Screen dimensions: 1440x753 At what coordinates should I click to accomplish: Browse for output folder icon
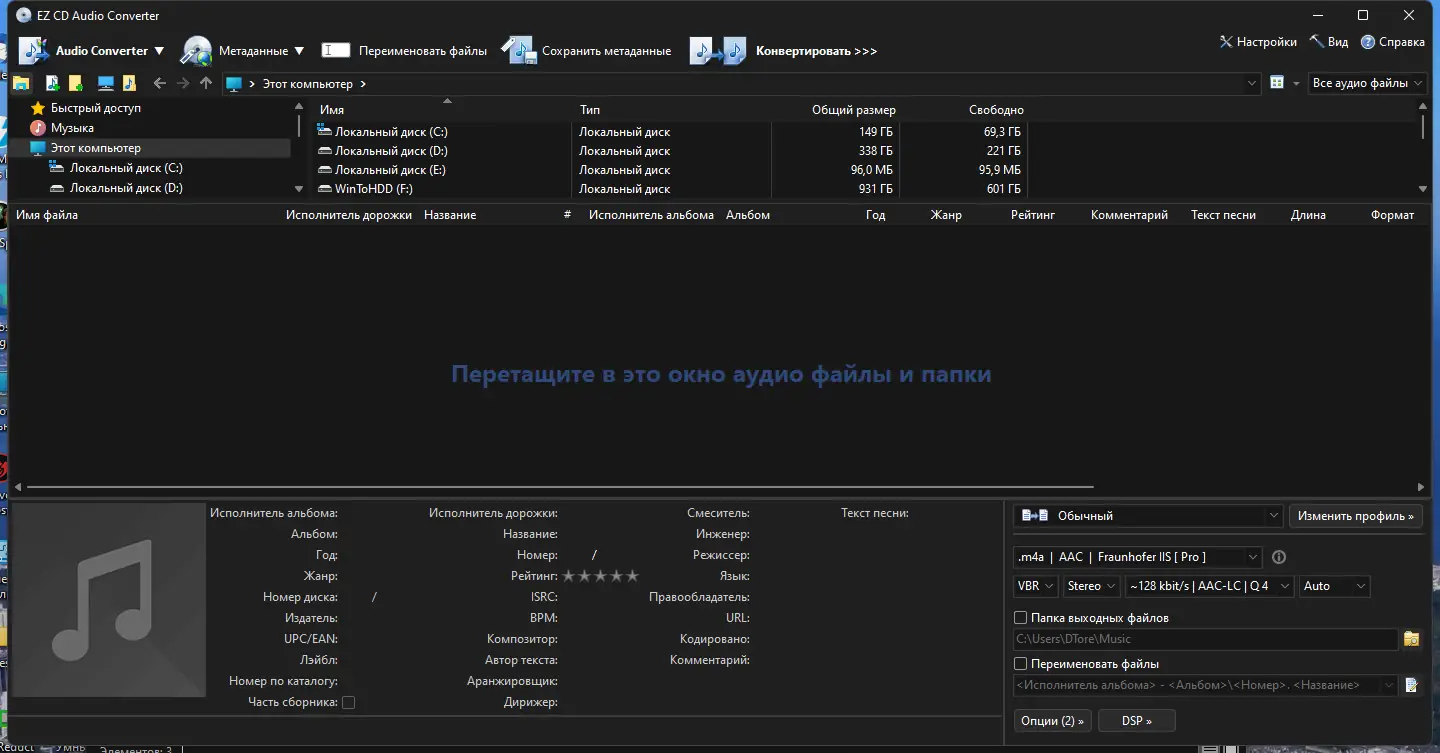(1412, 639)
